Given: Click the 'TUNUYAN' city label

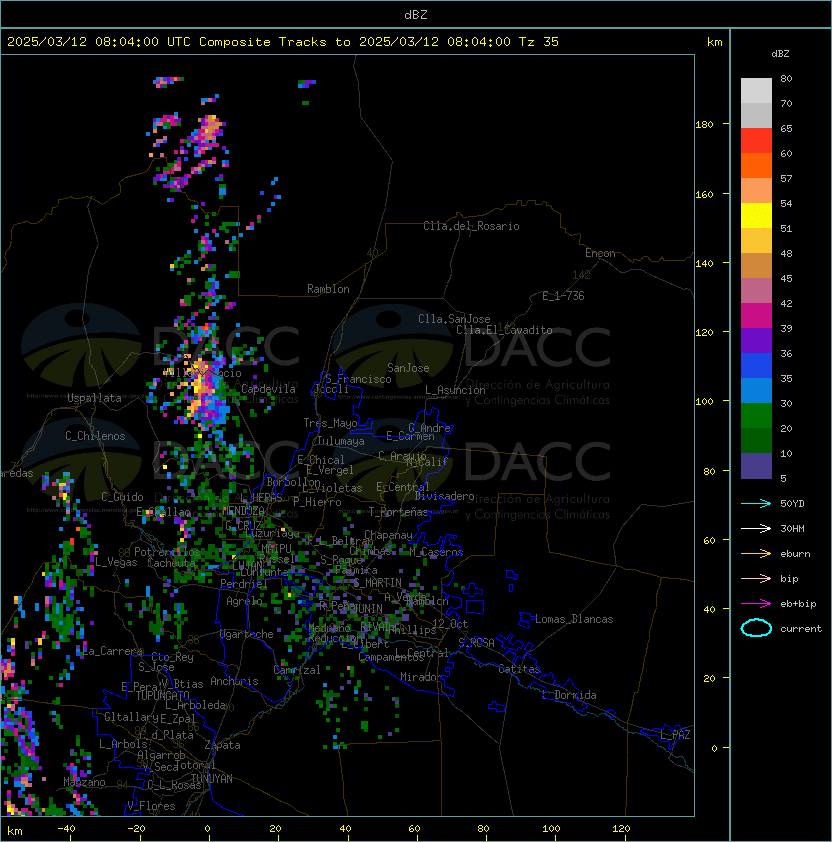Looking at the screenshot, I should [212, 779].
